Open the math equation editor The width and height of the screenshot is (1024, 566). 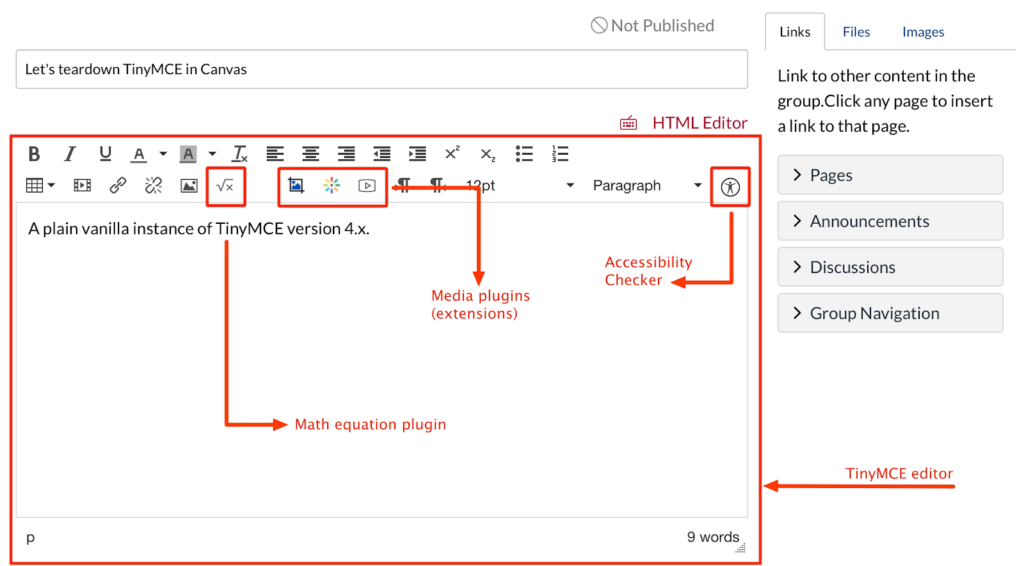point(225,186)
